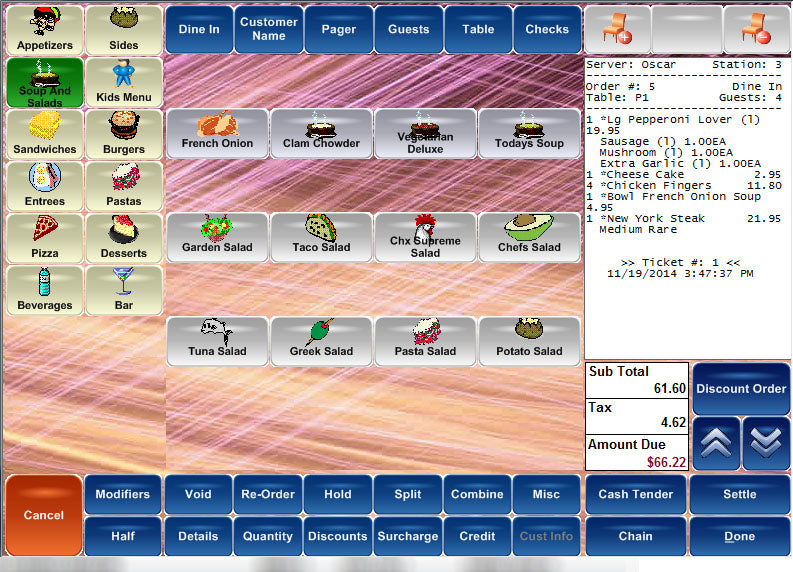
Task: Select the French Onion soup item
Action: pyautogui.click(x=217, y=133)
